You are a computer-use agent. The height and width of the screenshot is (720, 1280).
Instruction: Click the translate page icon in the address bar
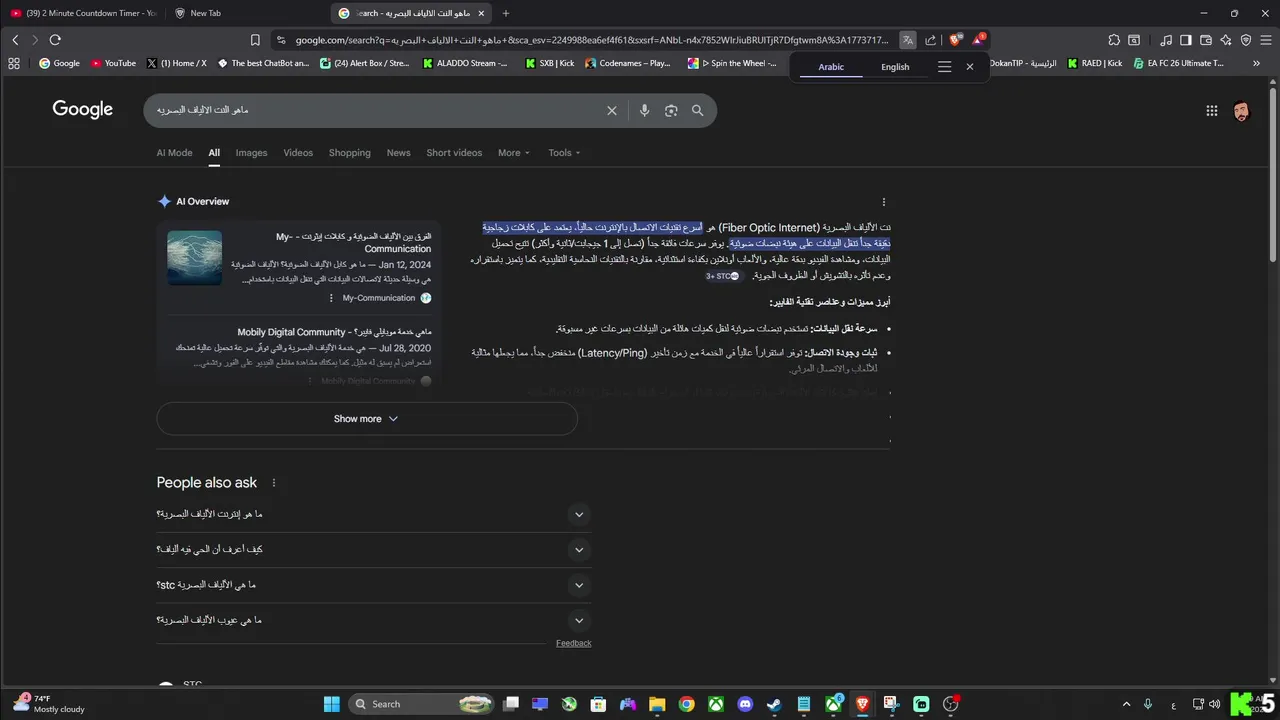(x=907, y=40)
